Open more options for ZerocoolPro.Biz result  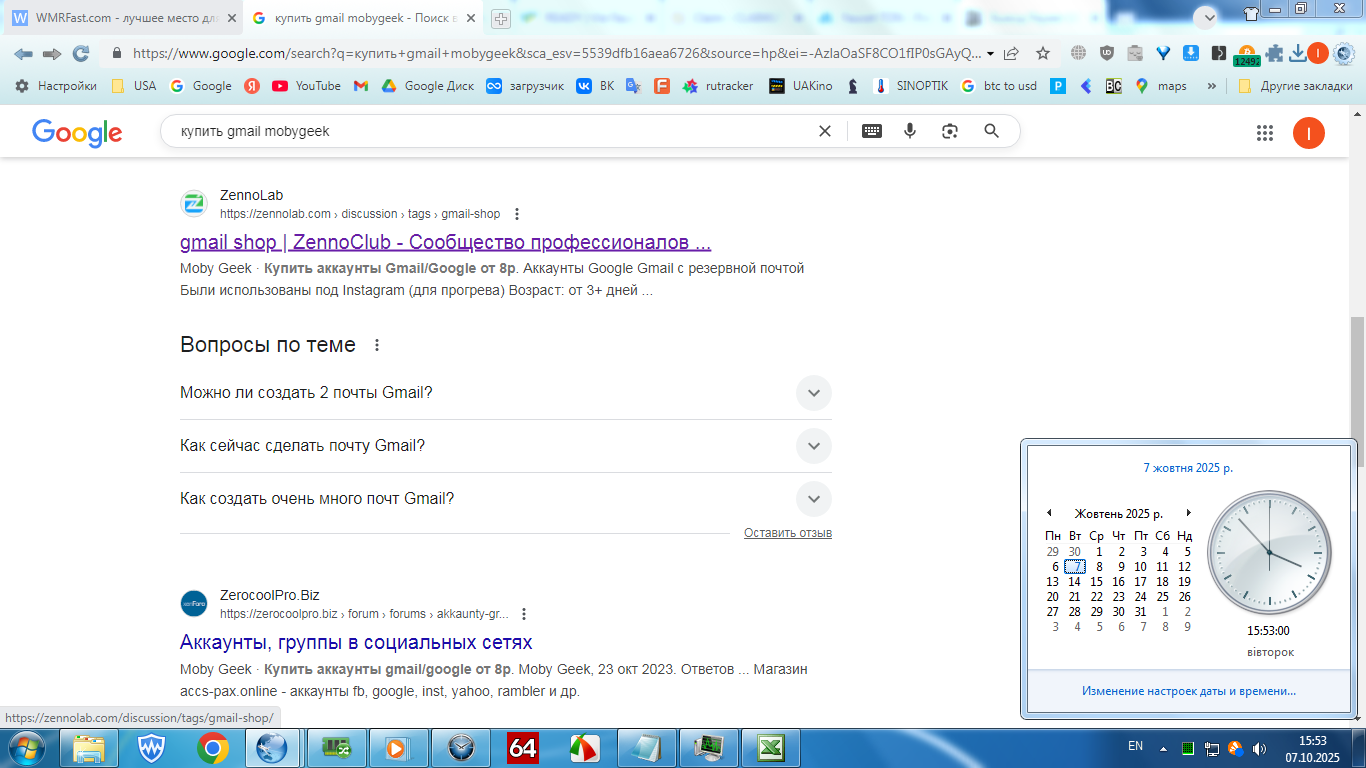tap(524, 614)
